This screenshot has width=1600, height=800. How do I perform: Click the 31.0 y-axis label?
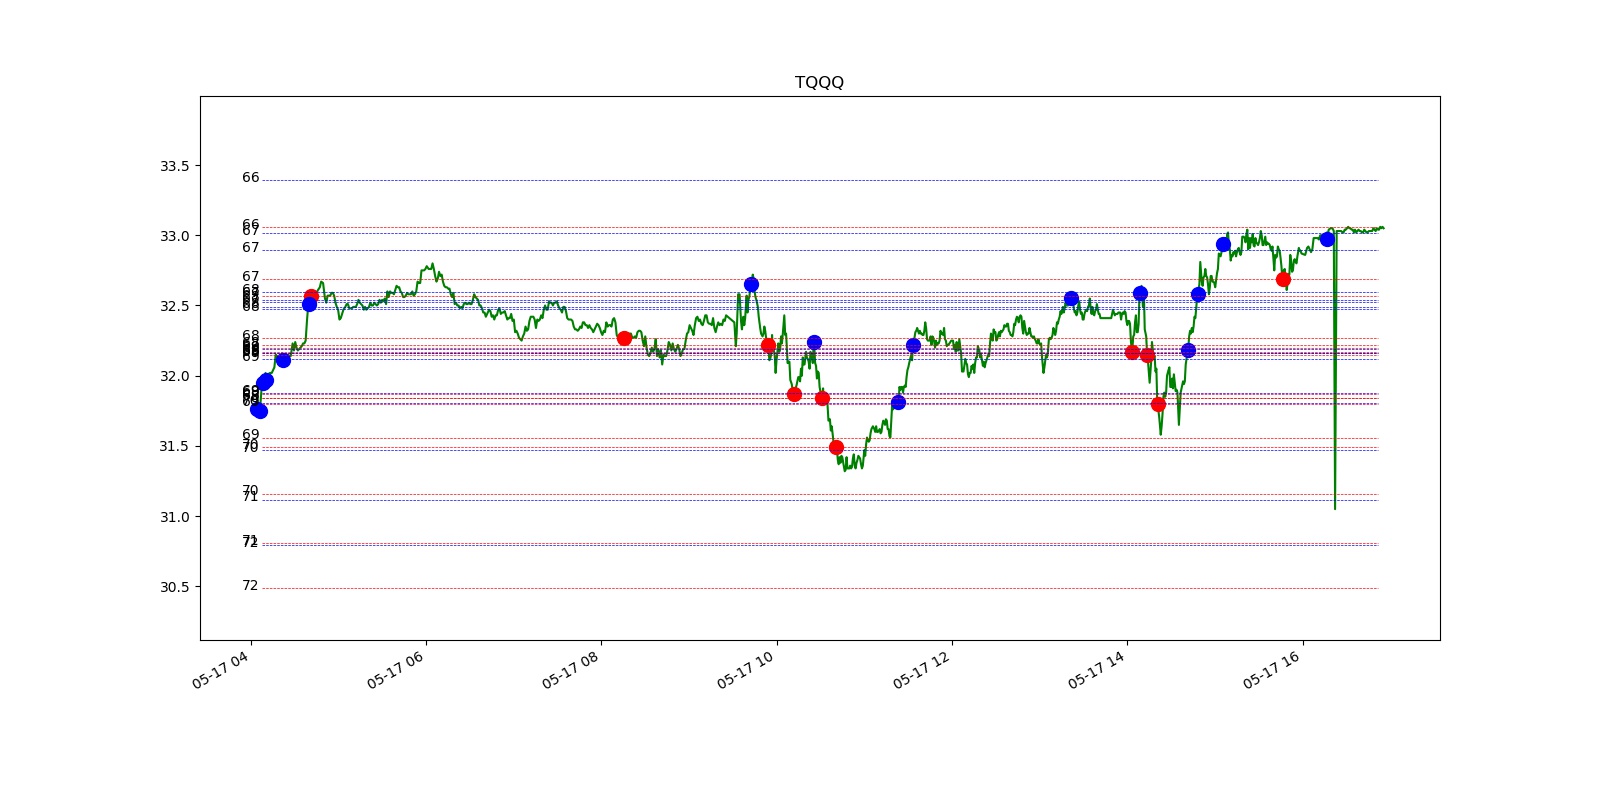click(174, 517)
